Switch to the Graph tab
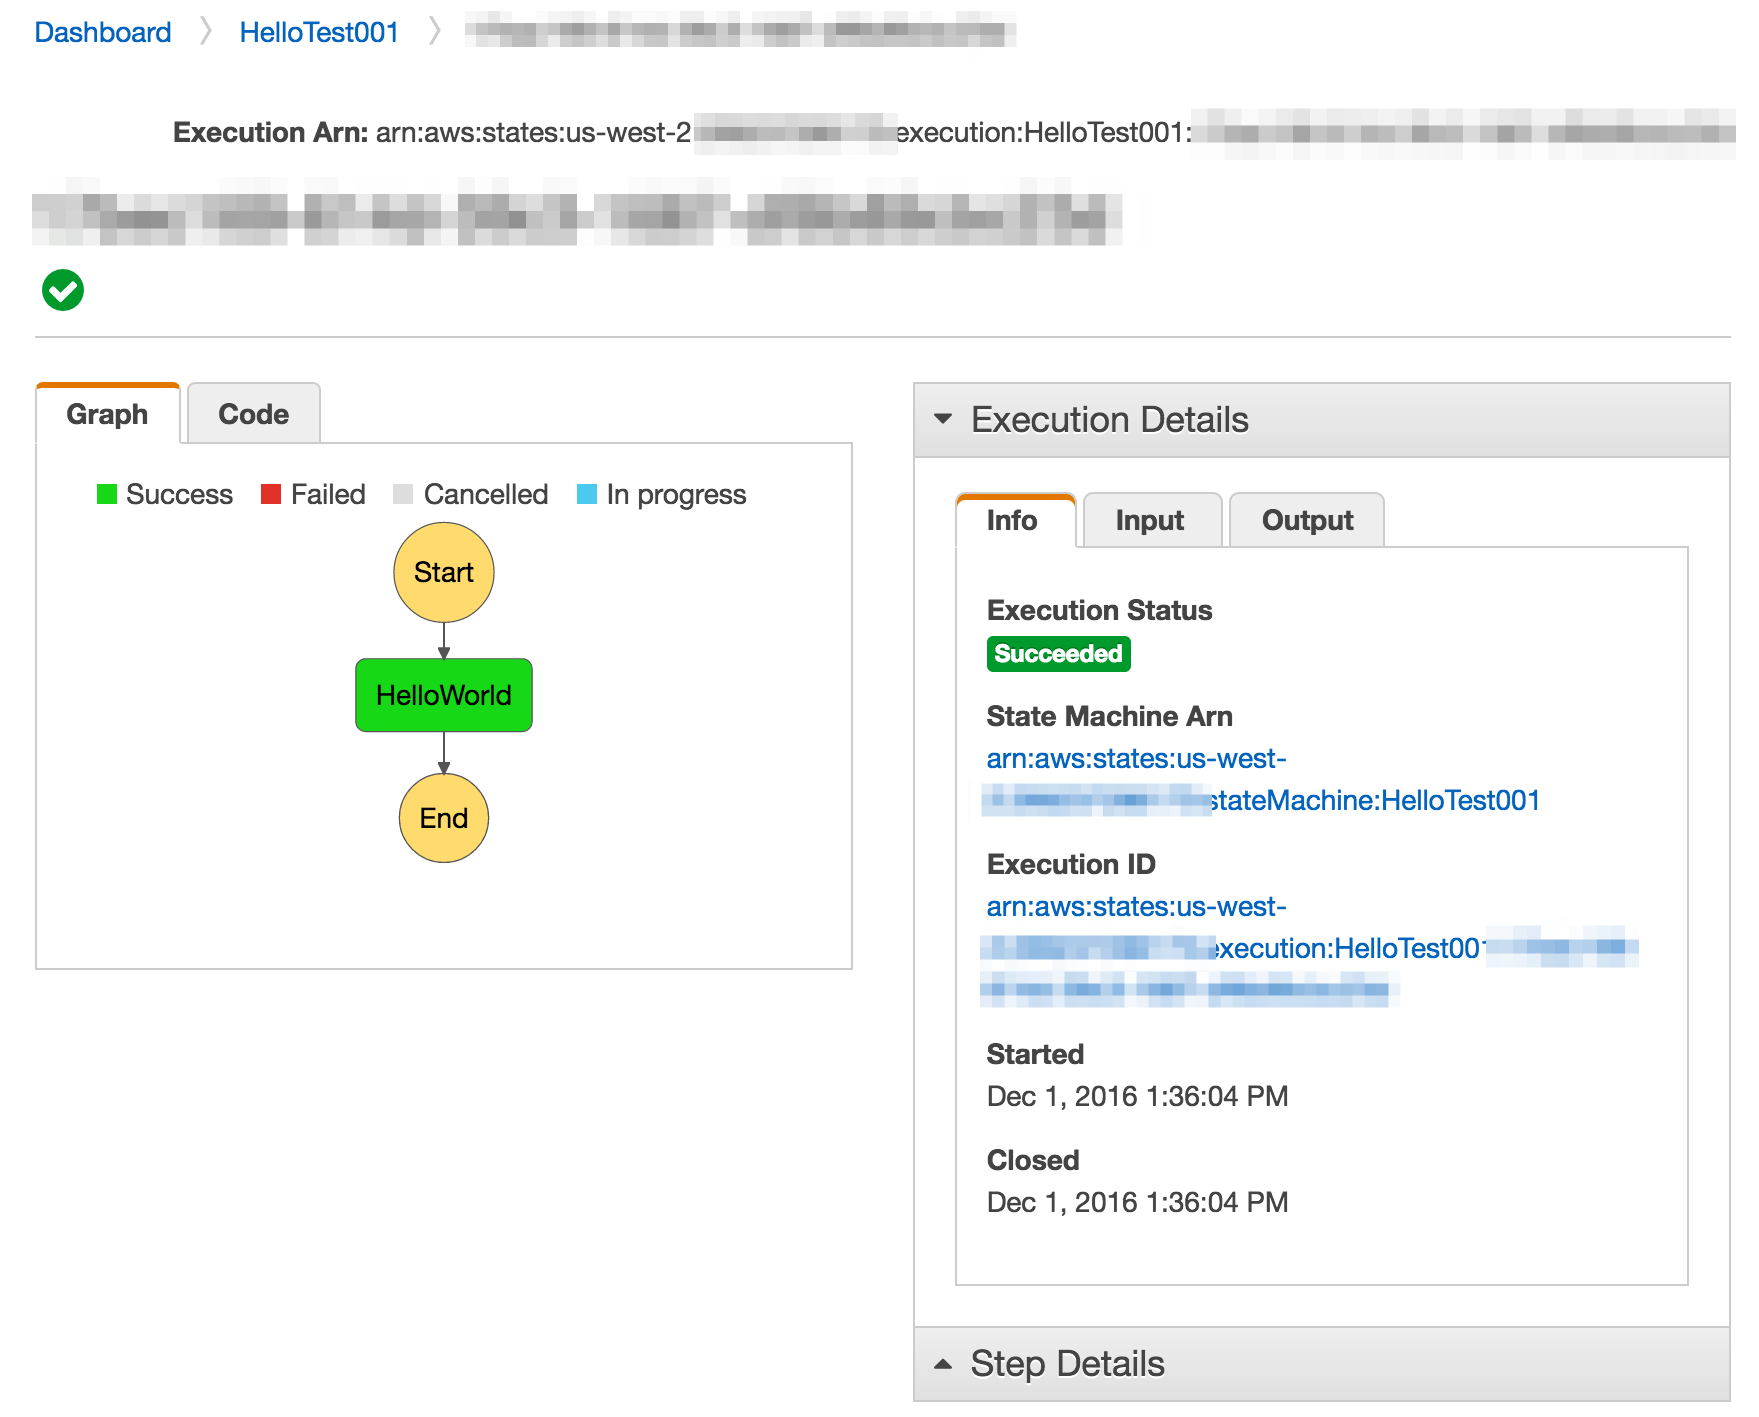1759x1417 pixels. coord(107,414)
